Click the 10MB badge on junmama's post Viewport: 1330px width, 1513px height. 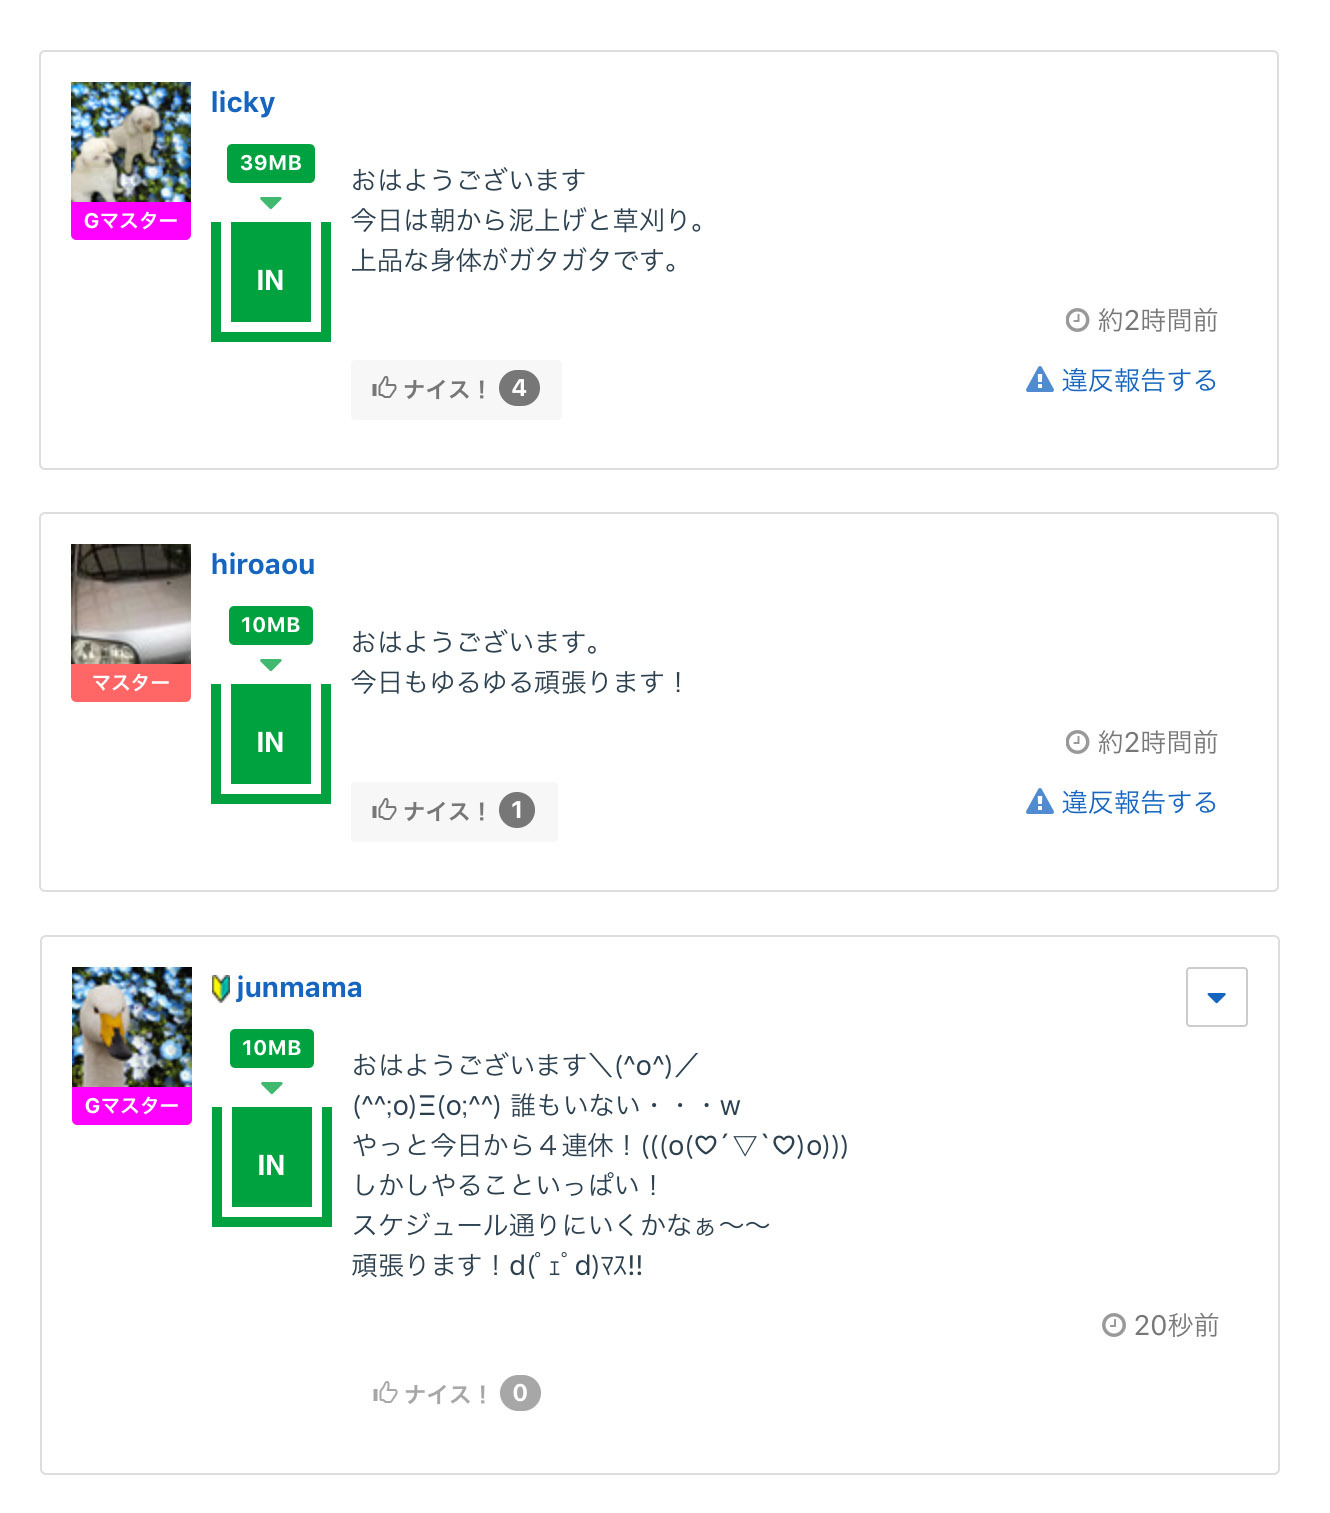pyautogui.click(x=271, y=1048)
